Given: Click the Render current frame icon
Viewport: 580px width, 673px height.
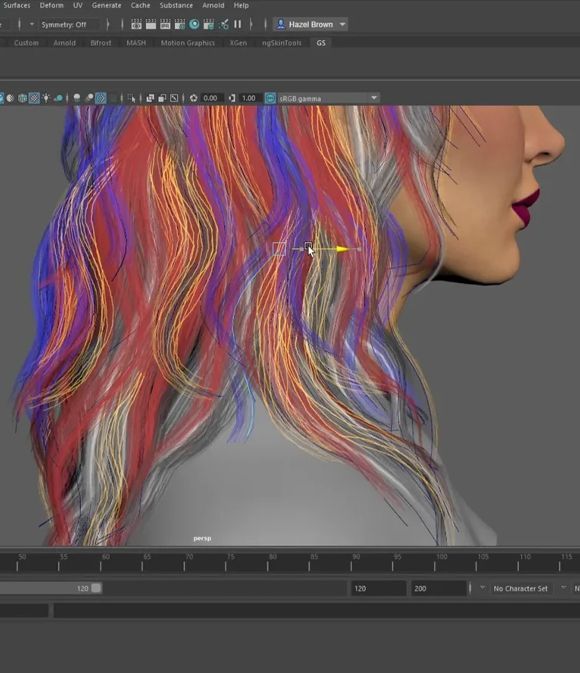Looking at the screenshot, I should [x=151, y=24].
